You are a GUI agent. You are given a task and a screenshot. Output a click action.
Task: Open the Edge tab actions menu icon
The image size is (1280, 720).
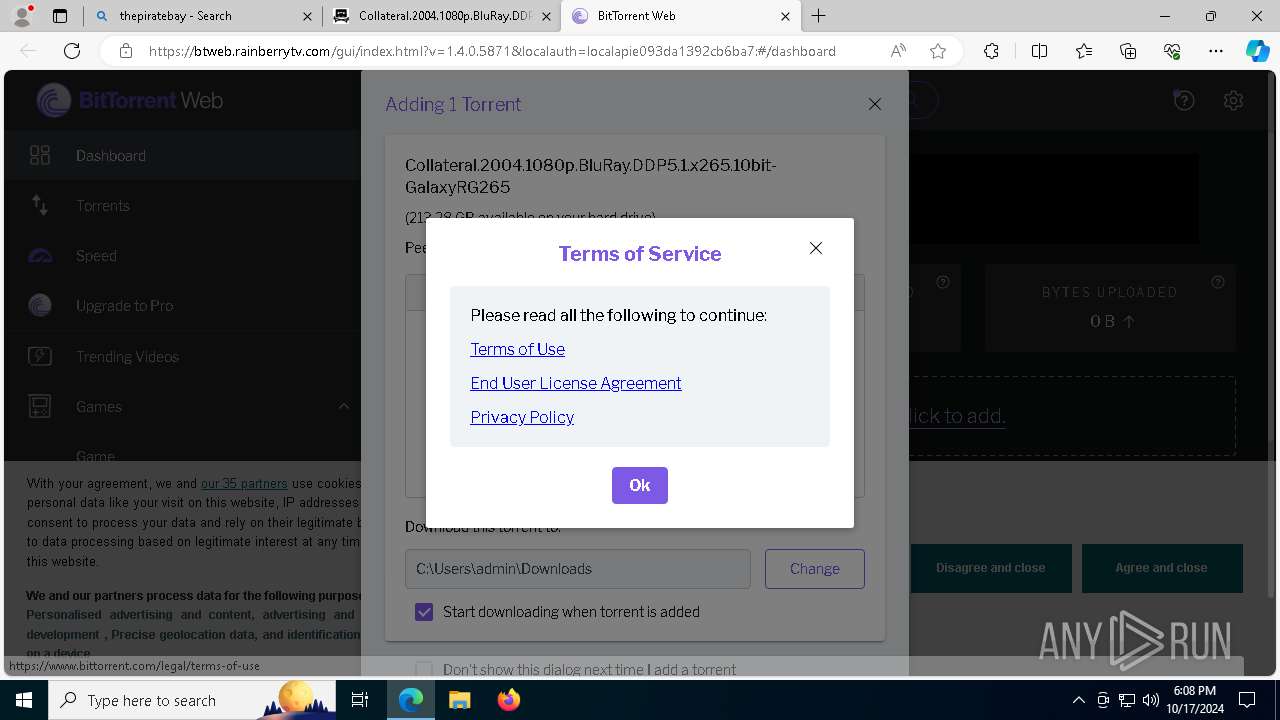pyautogui.click(x=60, y=16)
